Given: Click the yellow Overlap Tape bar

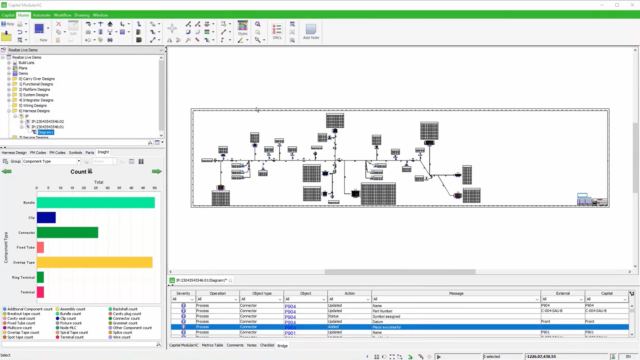Looking at the screenshot, I should click(x=95, y=262).
